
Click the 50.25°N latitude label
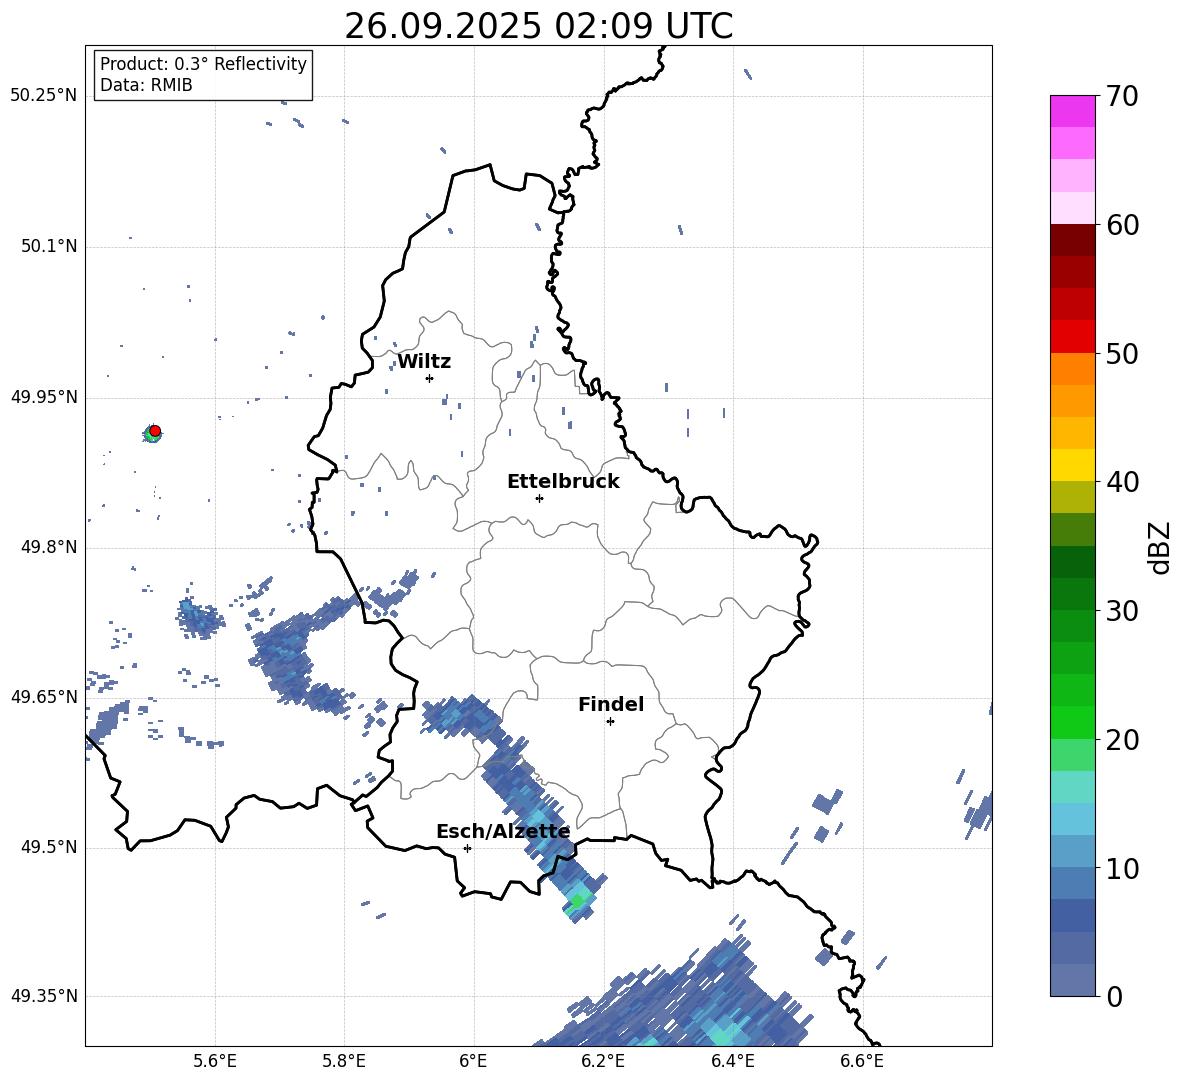[44, 96]
